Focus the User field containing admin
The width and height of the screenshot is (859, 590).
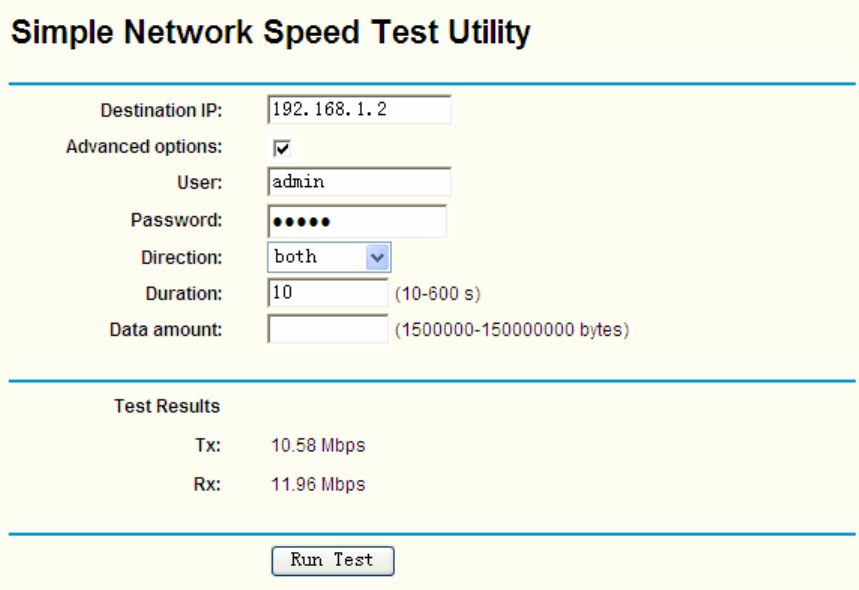point(359,182)
